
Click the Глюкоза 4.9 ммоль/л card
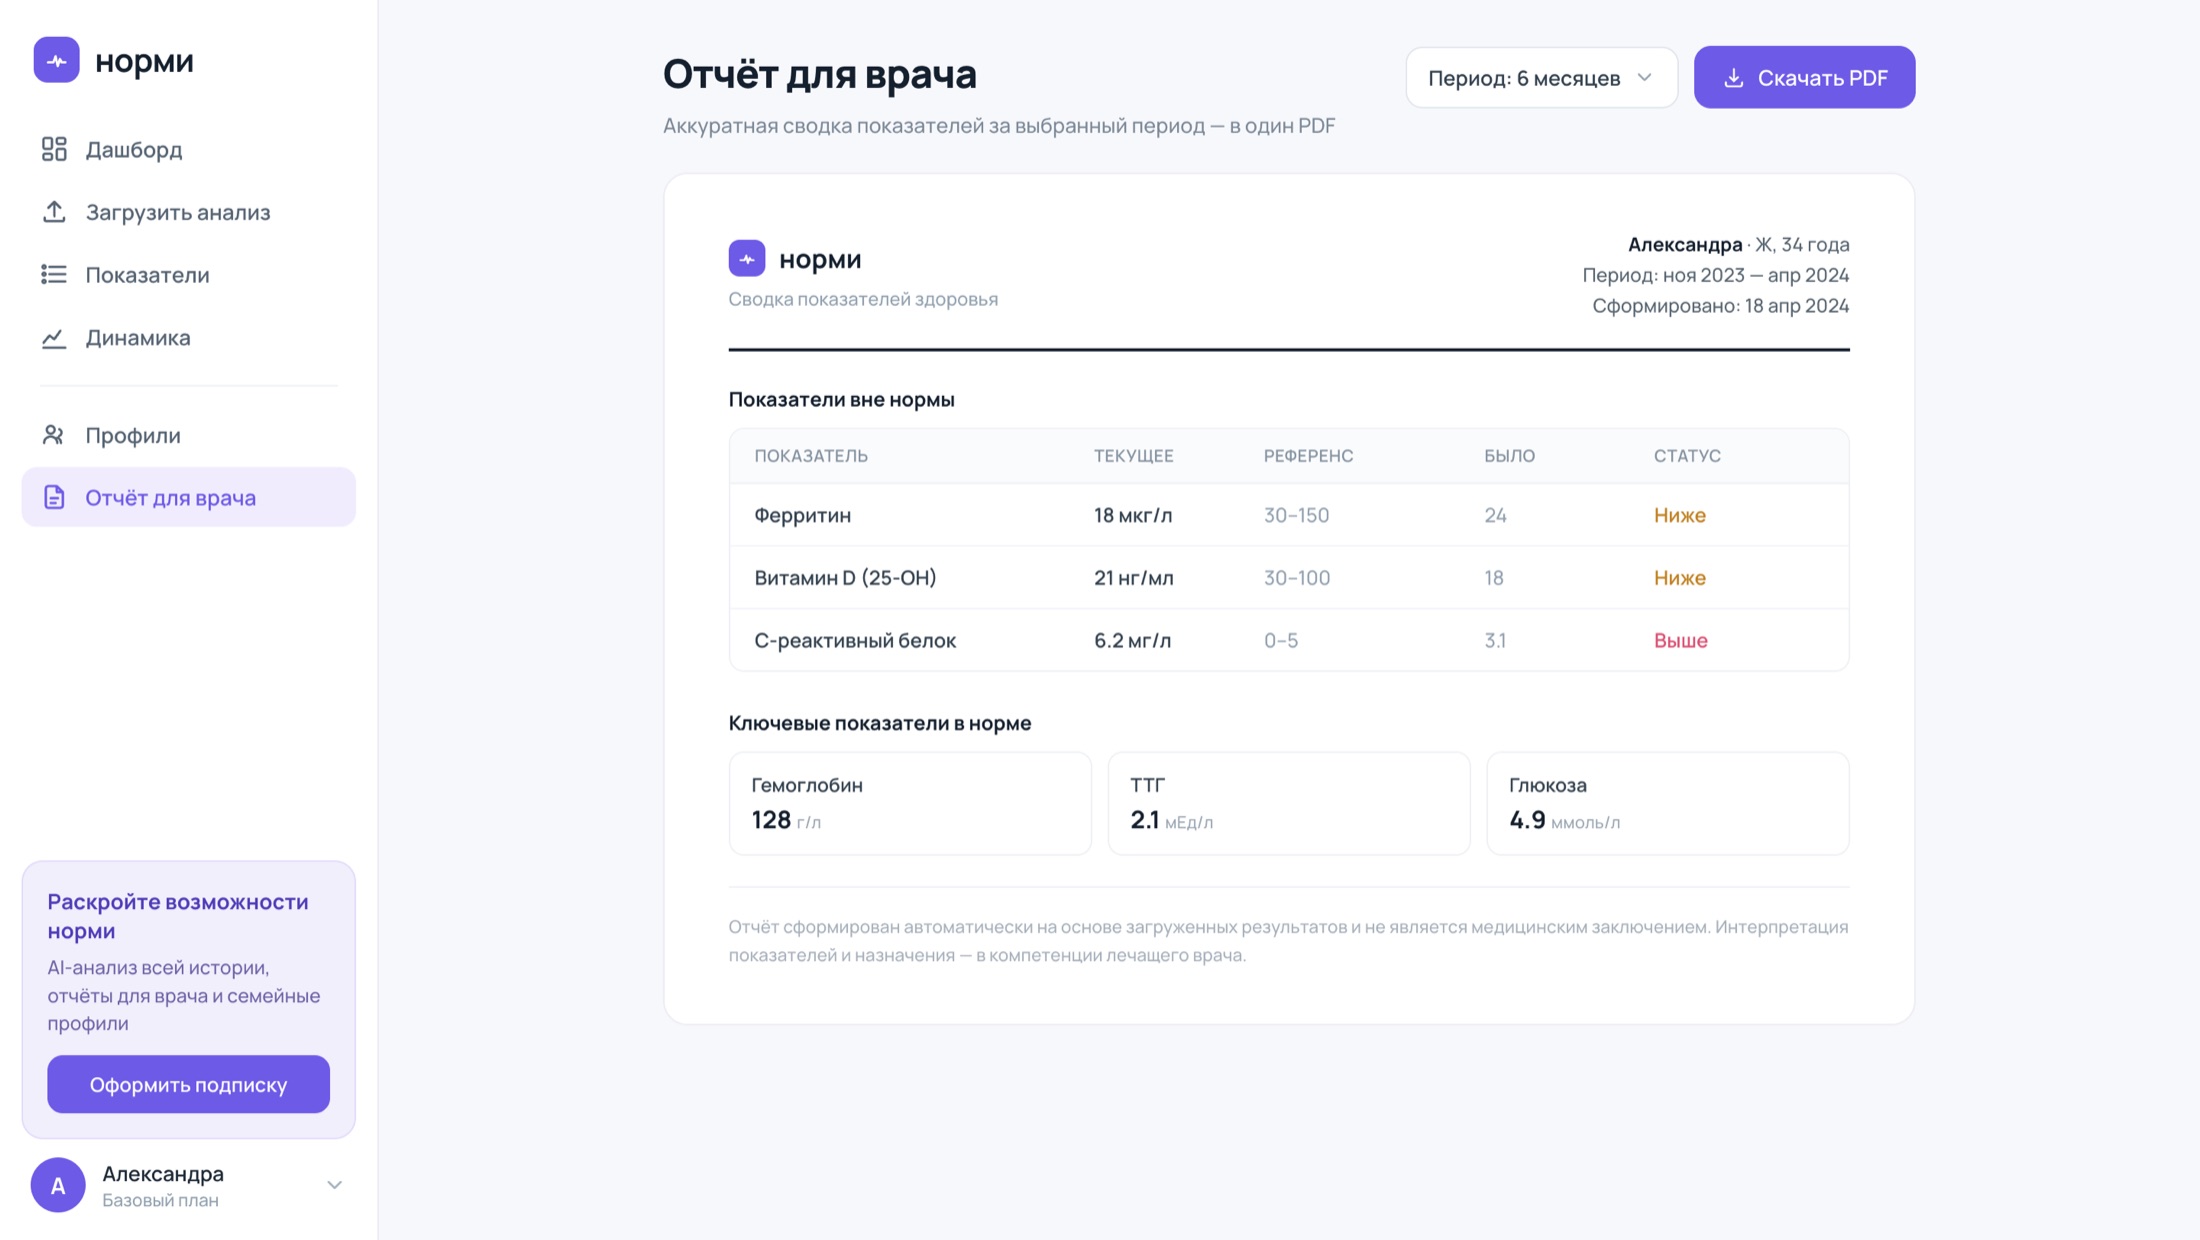click(x=1668, y=803)
